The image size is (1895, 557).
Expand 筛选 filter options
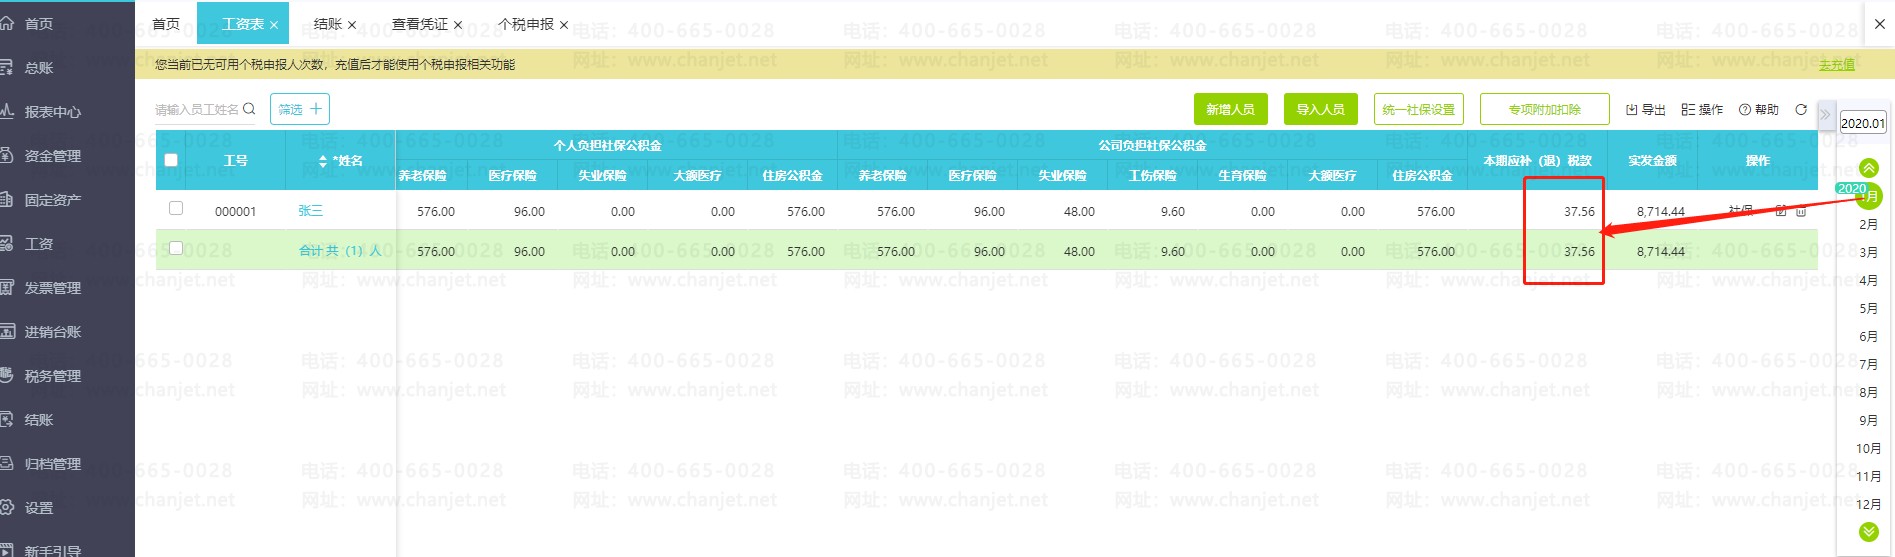click(x=300, y=109)
